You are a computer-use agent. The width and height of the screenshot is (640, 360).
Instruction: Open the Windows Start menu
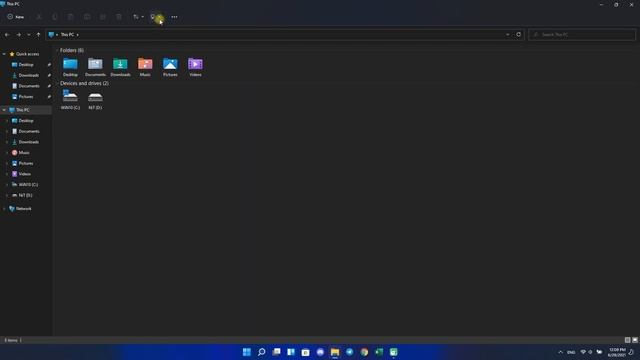[x=247, y=352]
